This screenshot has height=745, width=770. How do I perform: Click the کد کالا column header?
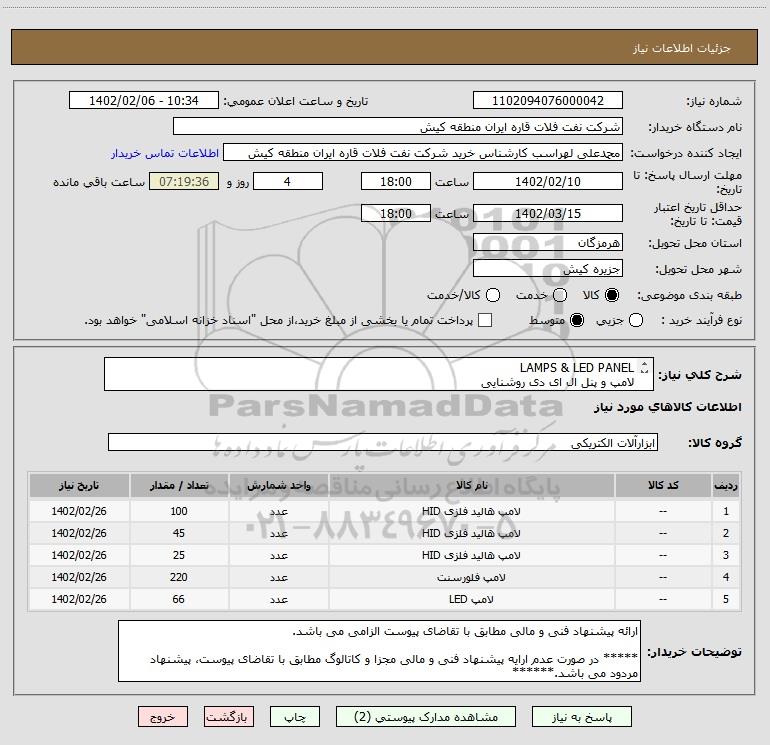663,485
